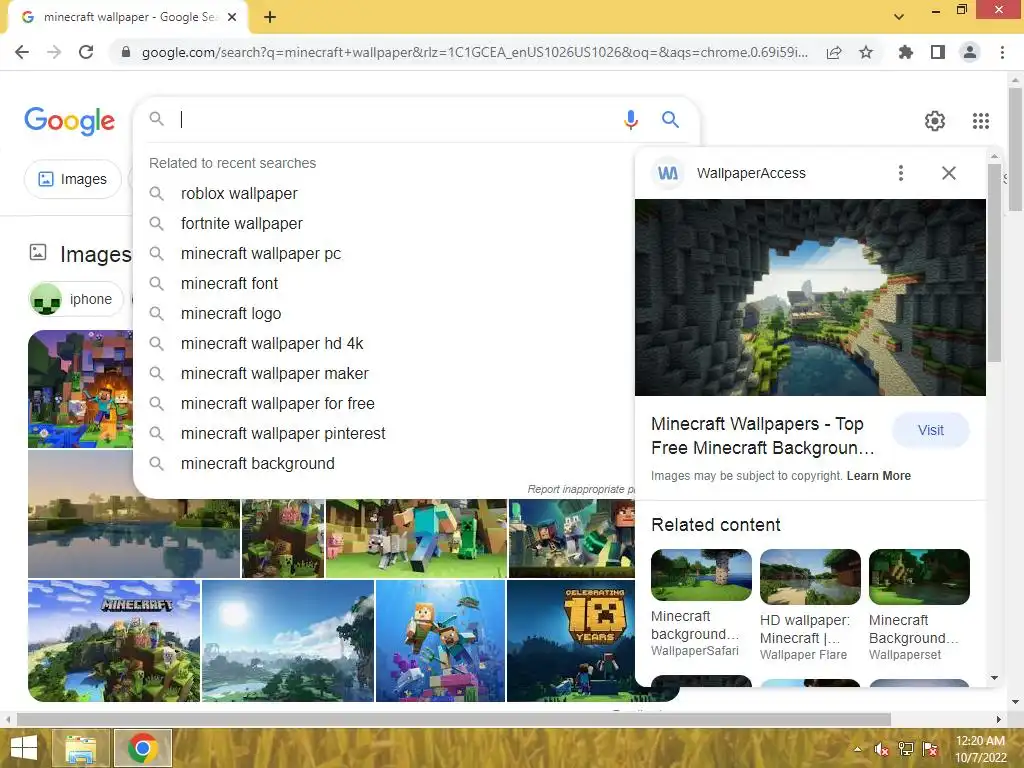Bookmark this page with star icon
This screenshot has width=1024, height=768.
[x=866, y=52]
